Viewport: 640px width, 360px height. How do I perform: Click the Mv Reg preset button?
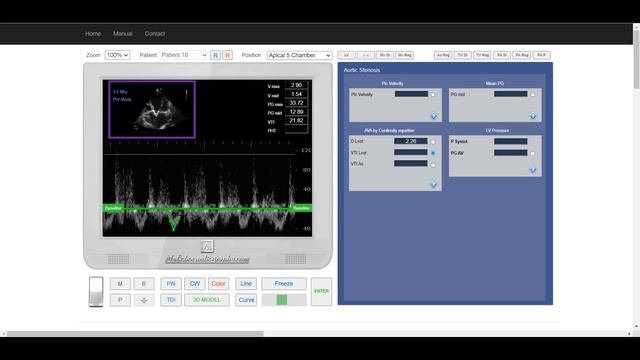coord(404,55)
